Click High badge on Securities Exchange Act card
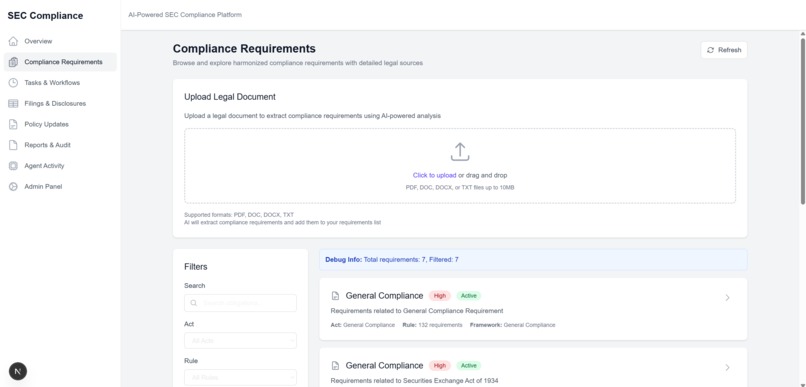Viewport: 806px width, 387px height. pyautogui.click(x=439, y=366)
